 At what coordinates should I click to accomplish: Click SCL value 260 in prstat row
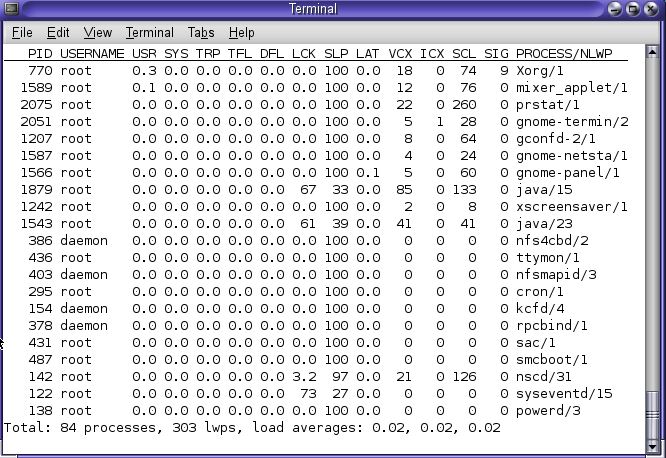[464, 105]
